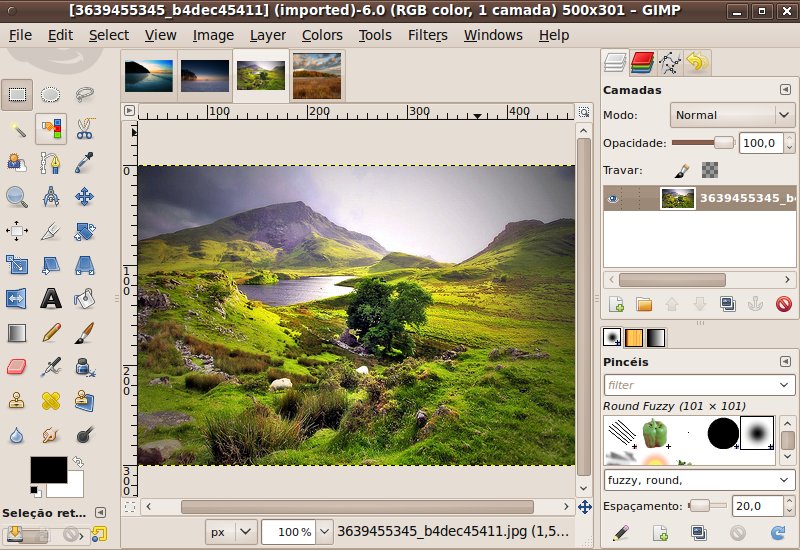Select the Bucket Fill tool
This screenshot has width=800, height=550.
pyautogui.click(x=84, y=299)
